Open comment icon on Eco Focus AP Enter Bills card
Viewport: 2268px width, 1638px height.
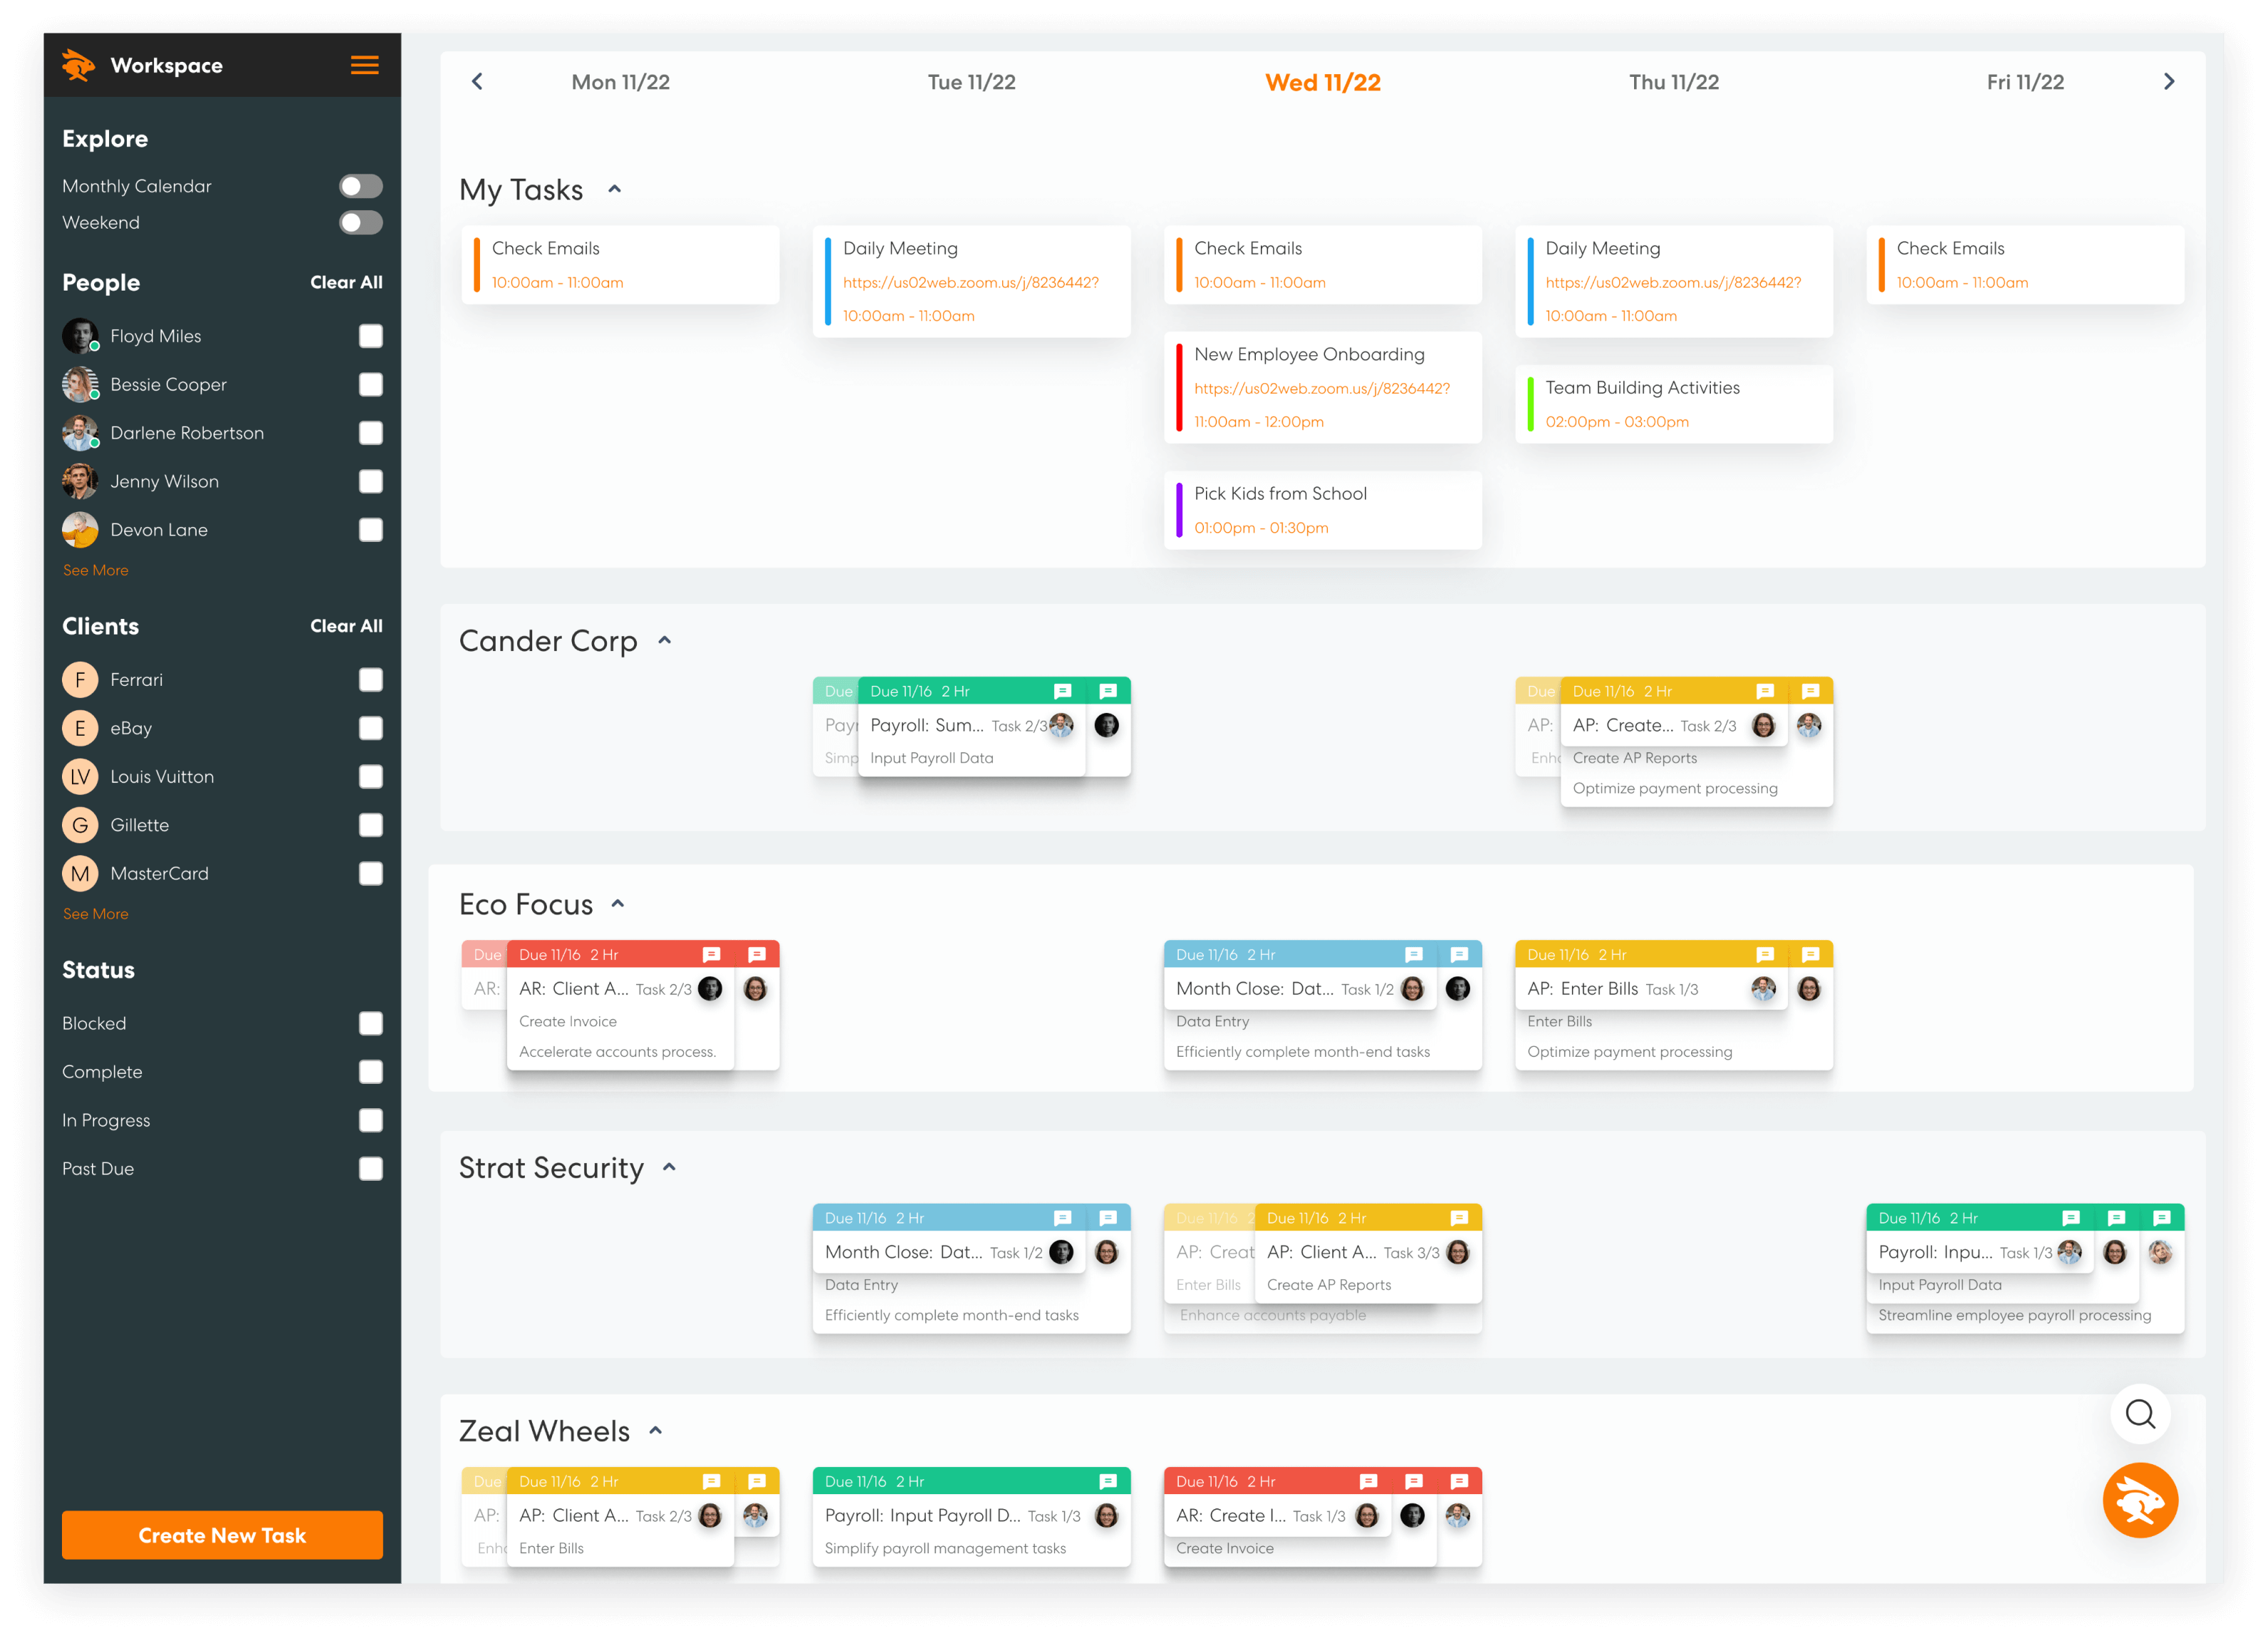click(1765, 954)
